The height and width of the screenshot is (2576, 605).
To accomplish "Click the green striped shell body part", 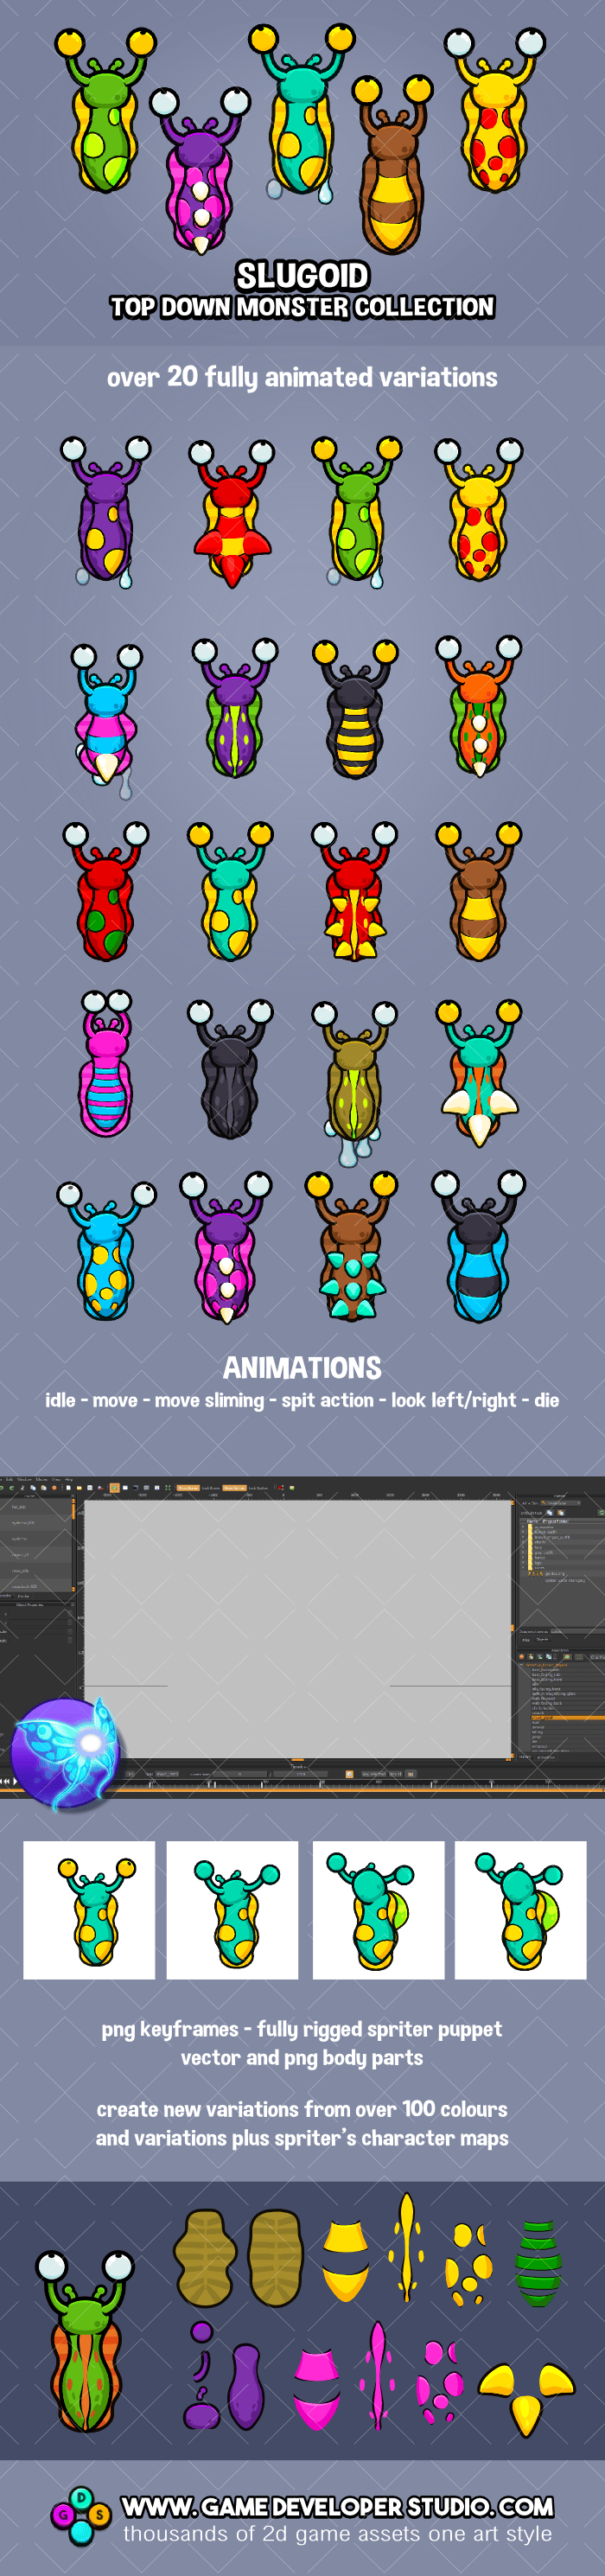I will coord(538,2264).
